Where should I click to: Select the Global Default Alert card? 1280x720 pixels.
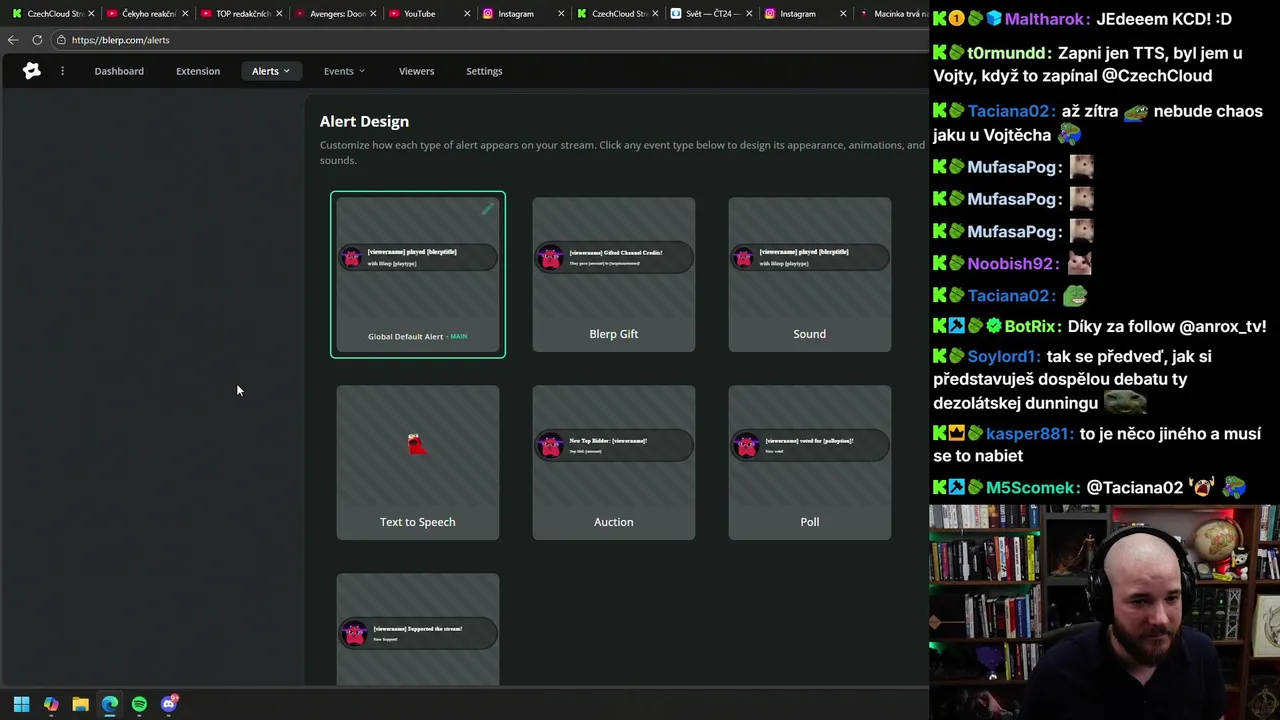point(418,274)
